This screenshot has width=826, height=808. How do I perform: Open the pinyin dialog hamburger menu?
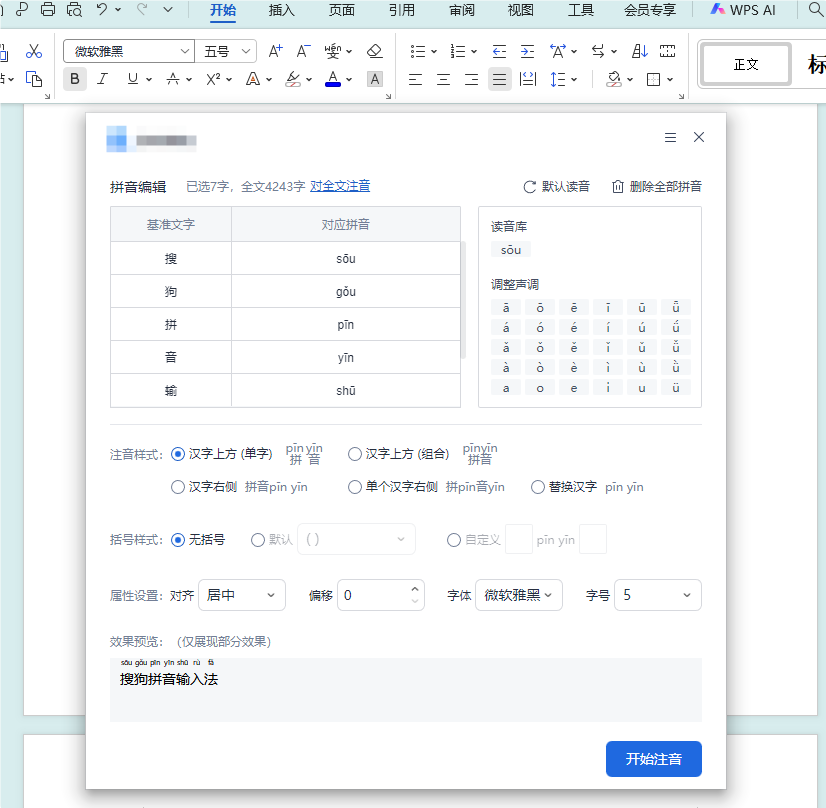pos(670,137)
